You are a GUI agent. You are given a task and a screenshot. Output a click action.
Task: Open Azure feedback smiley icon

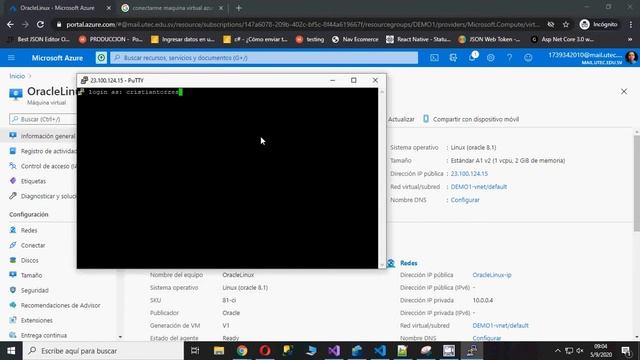528,58
